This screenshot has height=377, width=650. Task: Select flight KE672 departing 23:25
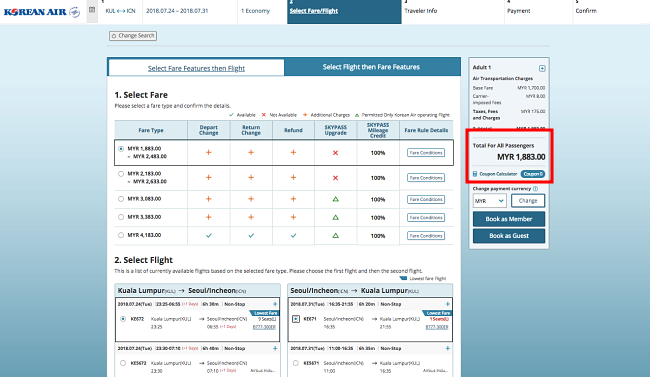tap(123, 319)
